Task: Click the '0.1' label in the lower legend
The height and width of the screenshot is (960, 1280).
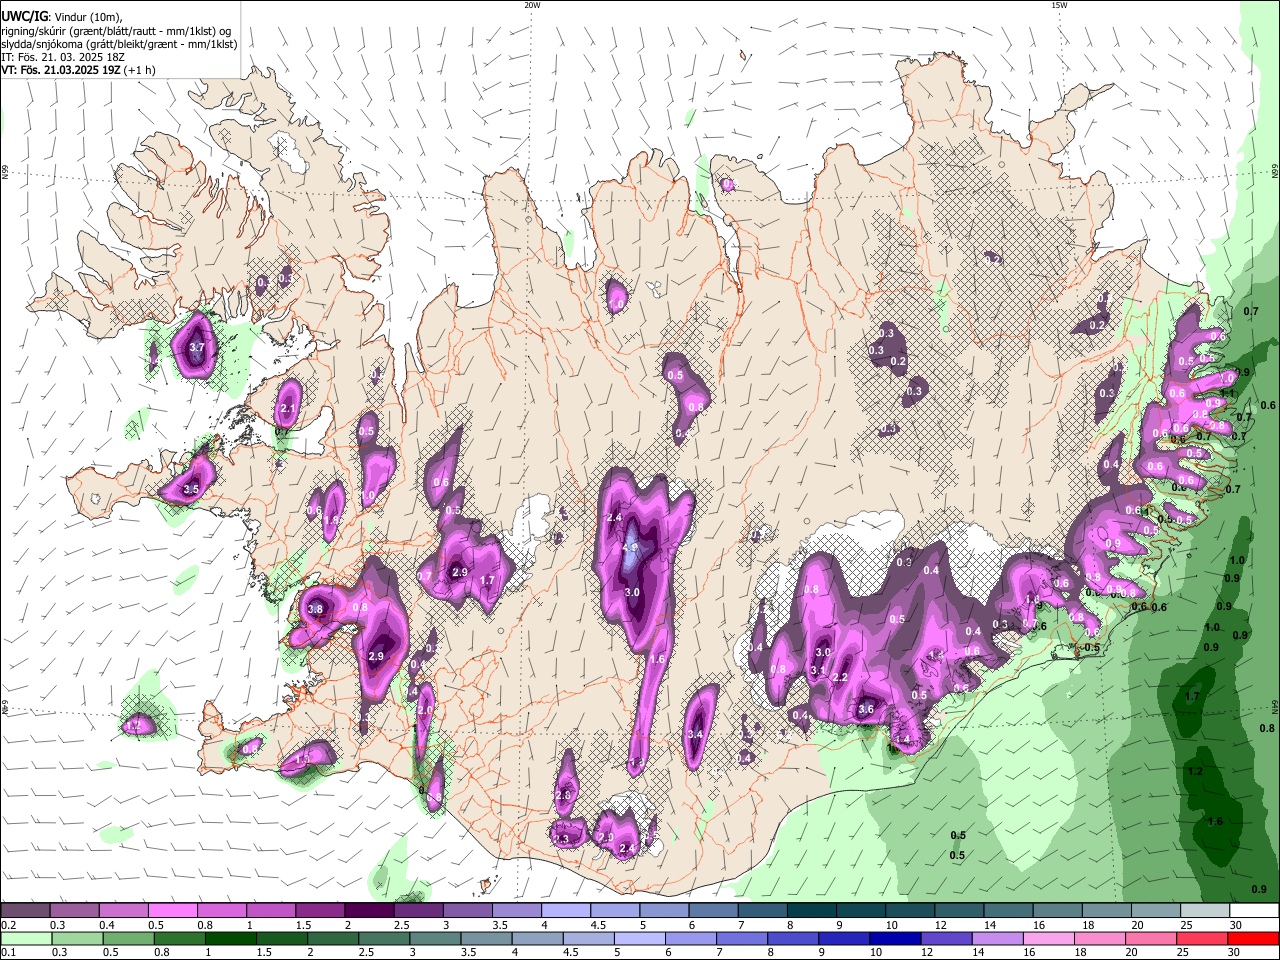Action: pyautogui.click(x=8, y=952)
